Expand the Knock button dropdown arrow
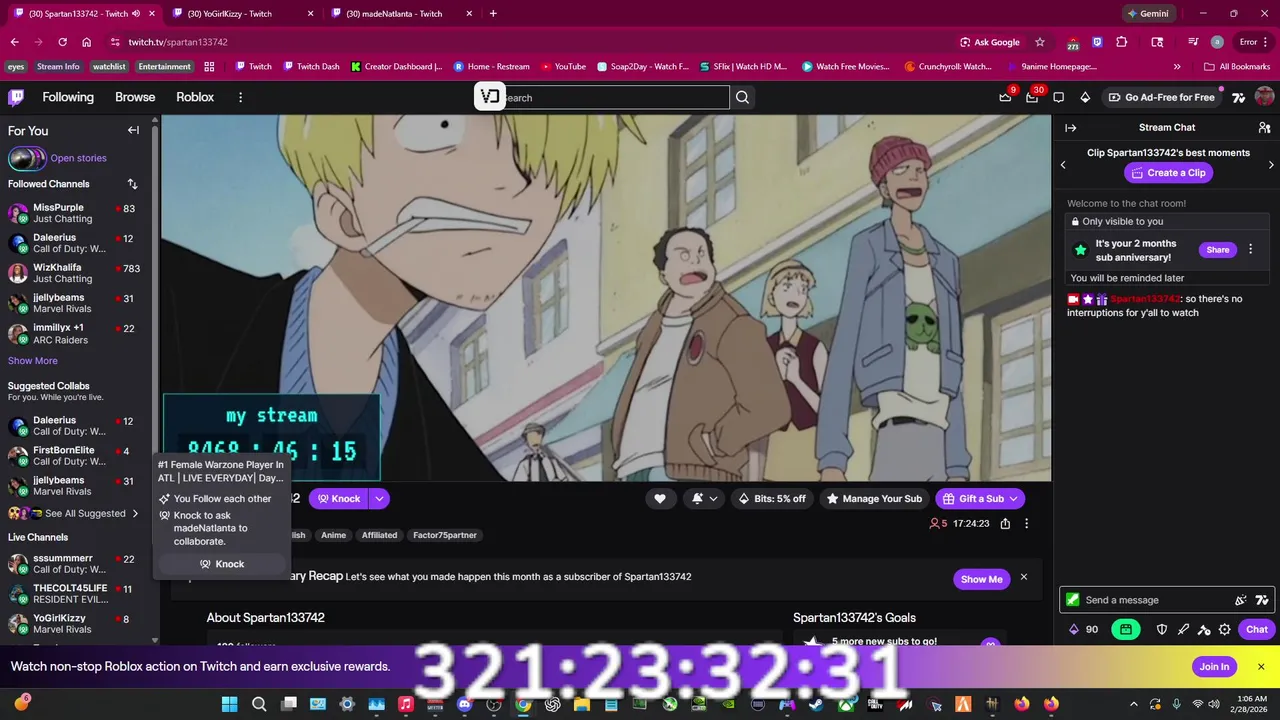1280x720 pixels. (x=379, y=498)
